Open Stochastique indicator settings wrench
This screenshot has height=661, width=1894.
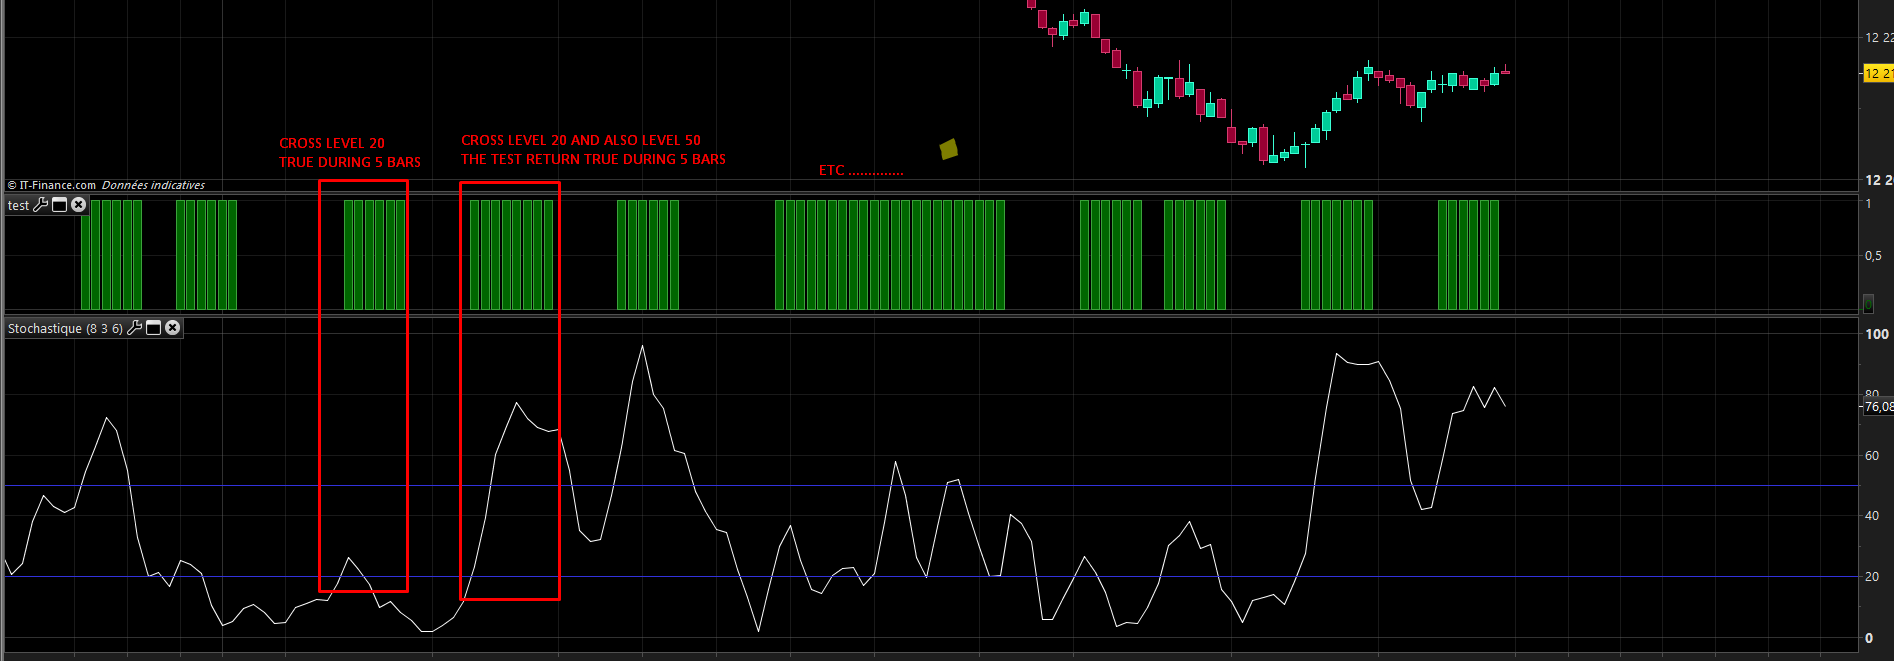(135, 328)
